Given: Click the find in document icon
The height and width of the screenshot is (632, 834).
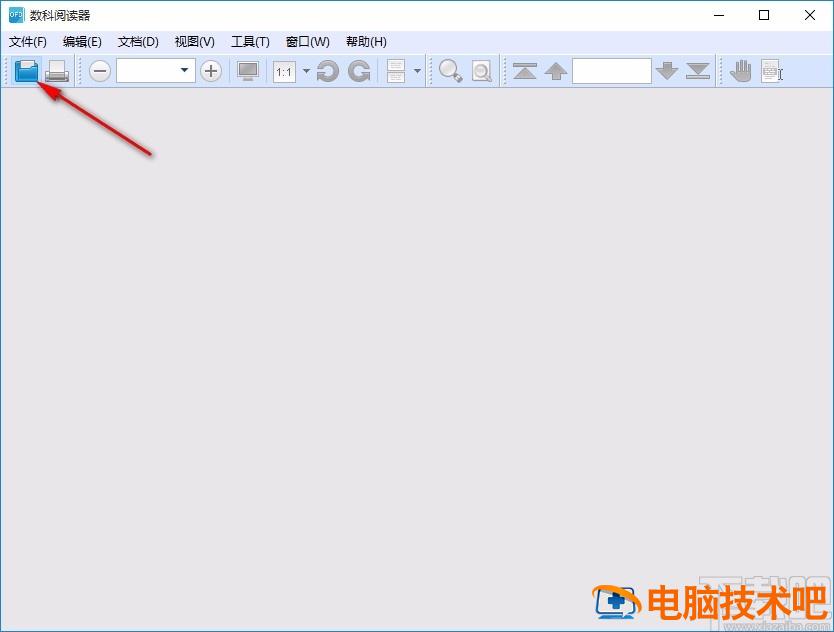Looking at the screenshot, I should click(482, 71).
